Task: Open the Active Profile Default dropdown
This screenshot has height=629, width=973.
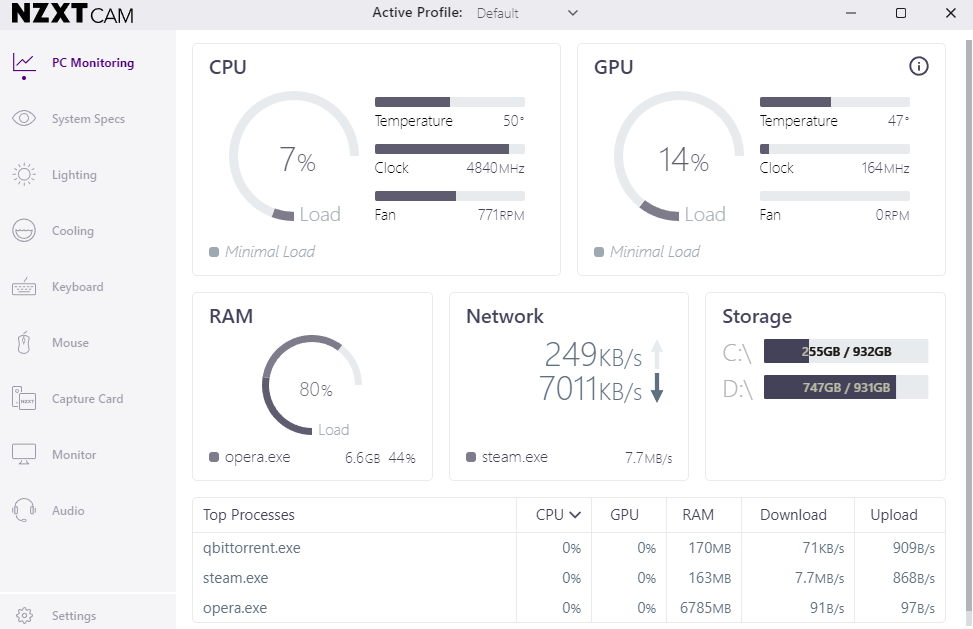Action: click(527, 13)
